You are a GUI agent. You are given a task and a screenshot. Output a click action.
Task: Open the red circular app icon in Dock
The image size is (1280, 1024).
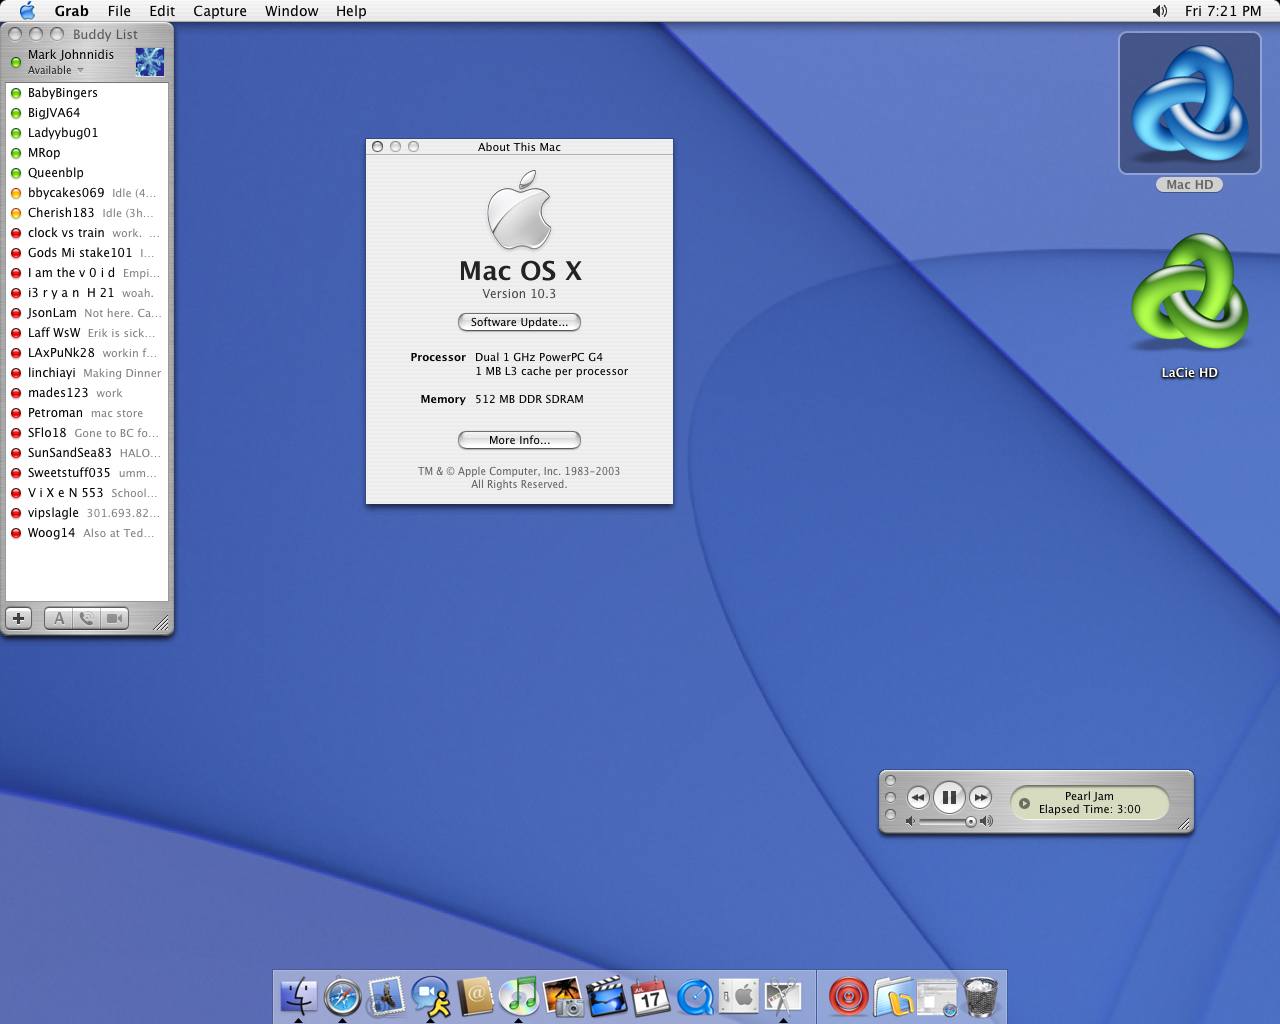[x=849, y=996]
